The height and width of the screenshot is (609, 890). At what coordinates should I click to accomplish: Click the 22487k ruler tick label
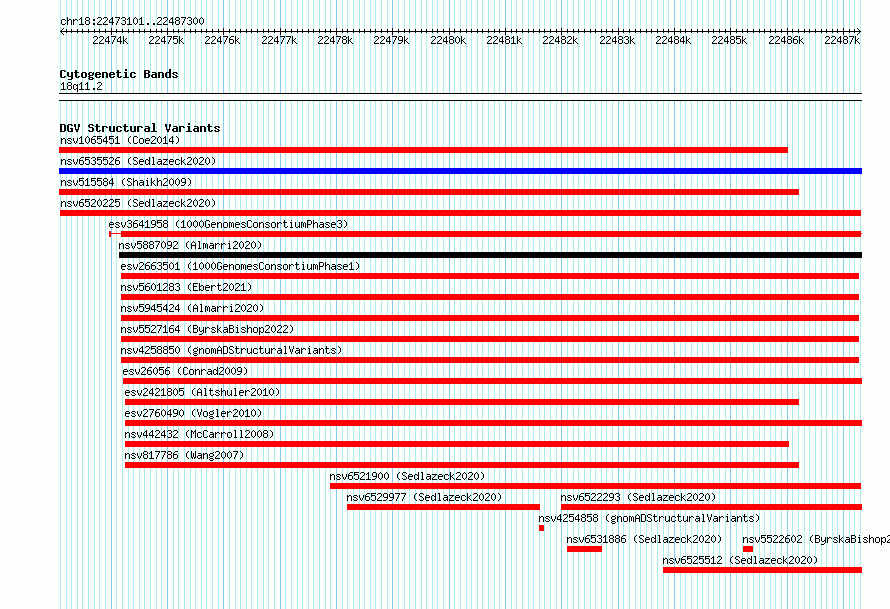click(842, 40)
